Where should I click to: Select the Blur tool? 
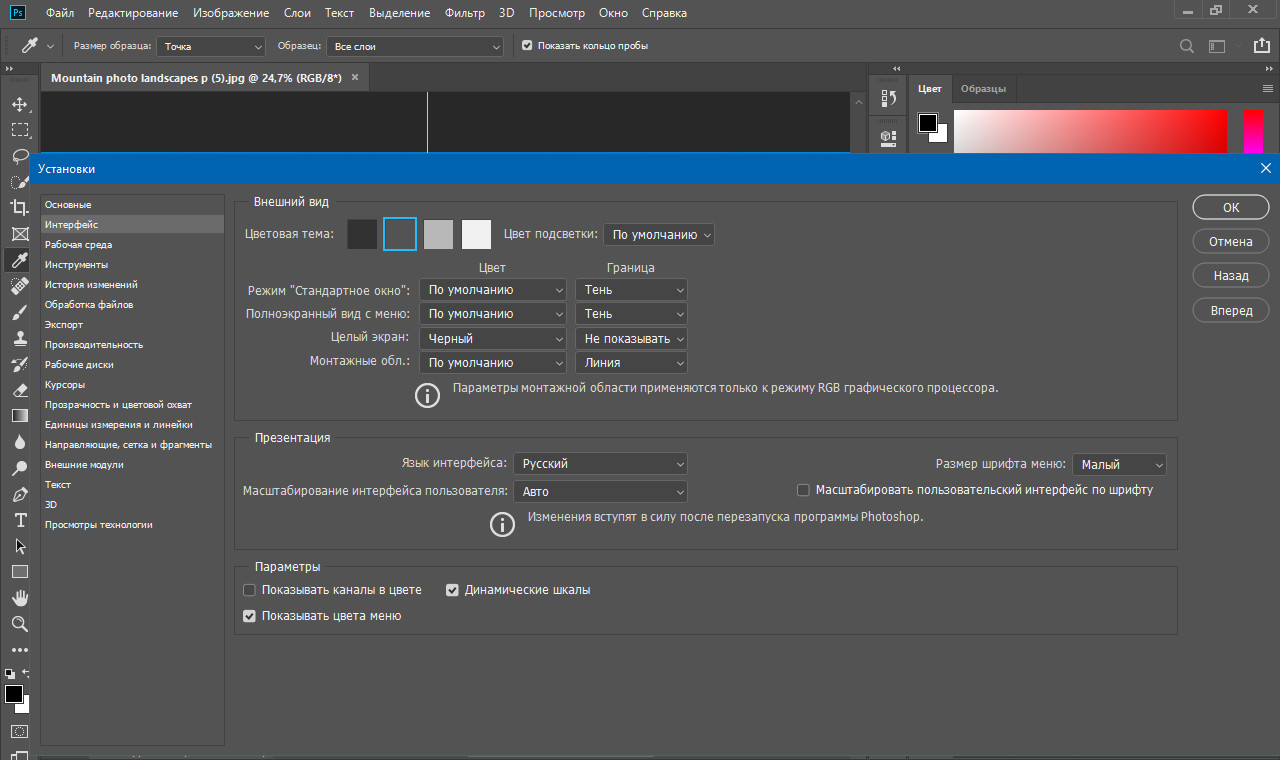pyautogui.click(x=19, y=442)
